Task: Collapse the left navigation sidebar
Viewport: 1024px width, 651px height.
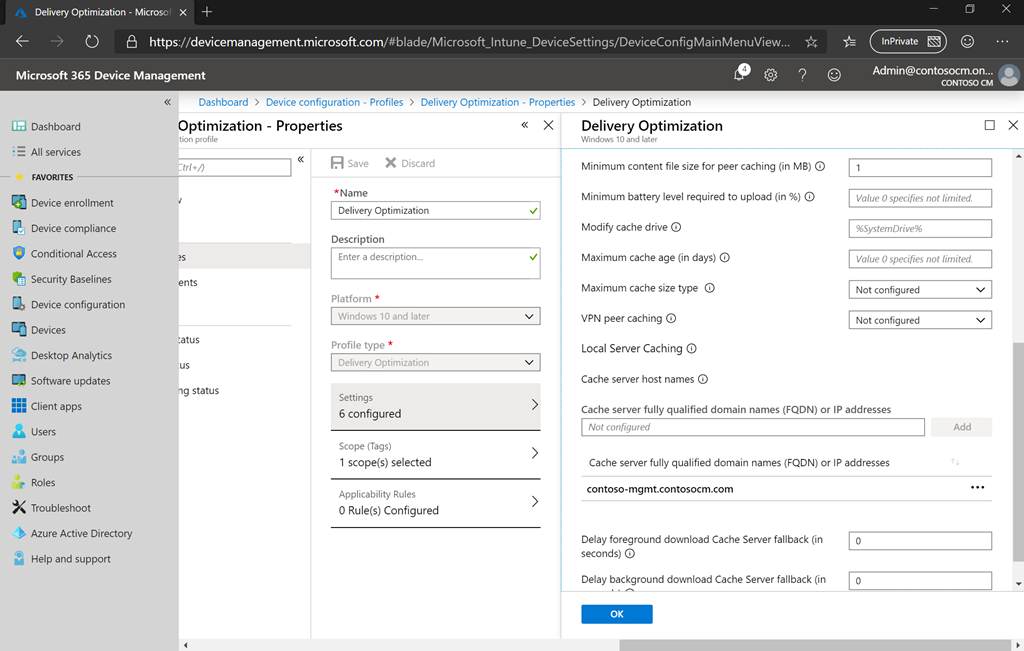Action: [167, 102]
